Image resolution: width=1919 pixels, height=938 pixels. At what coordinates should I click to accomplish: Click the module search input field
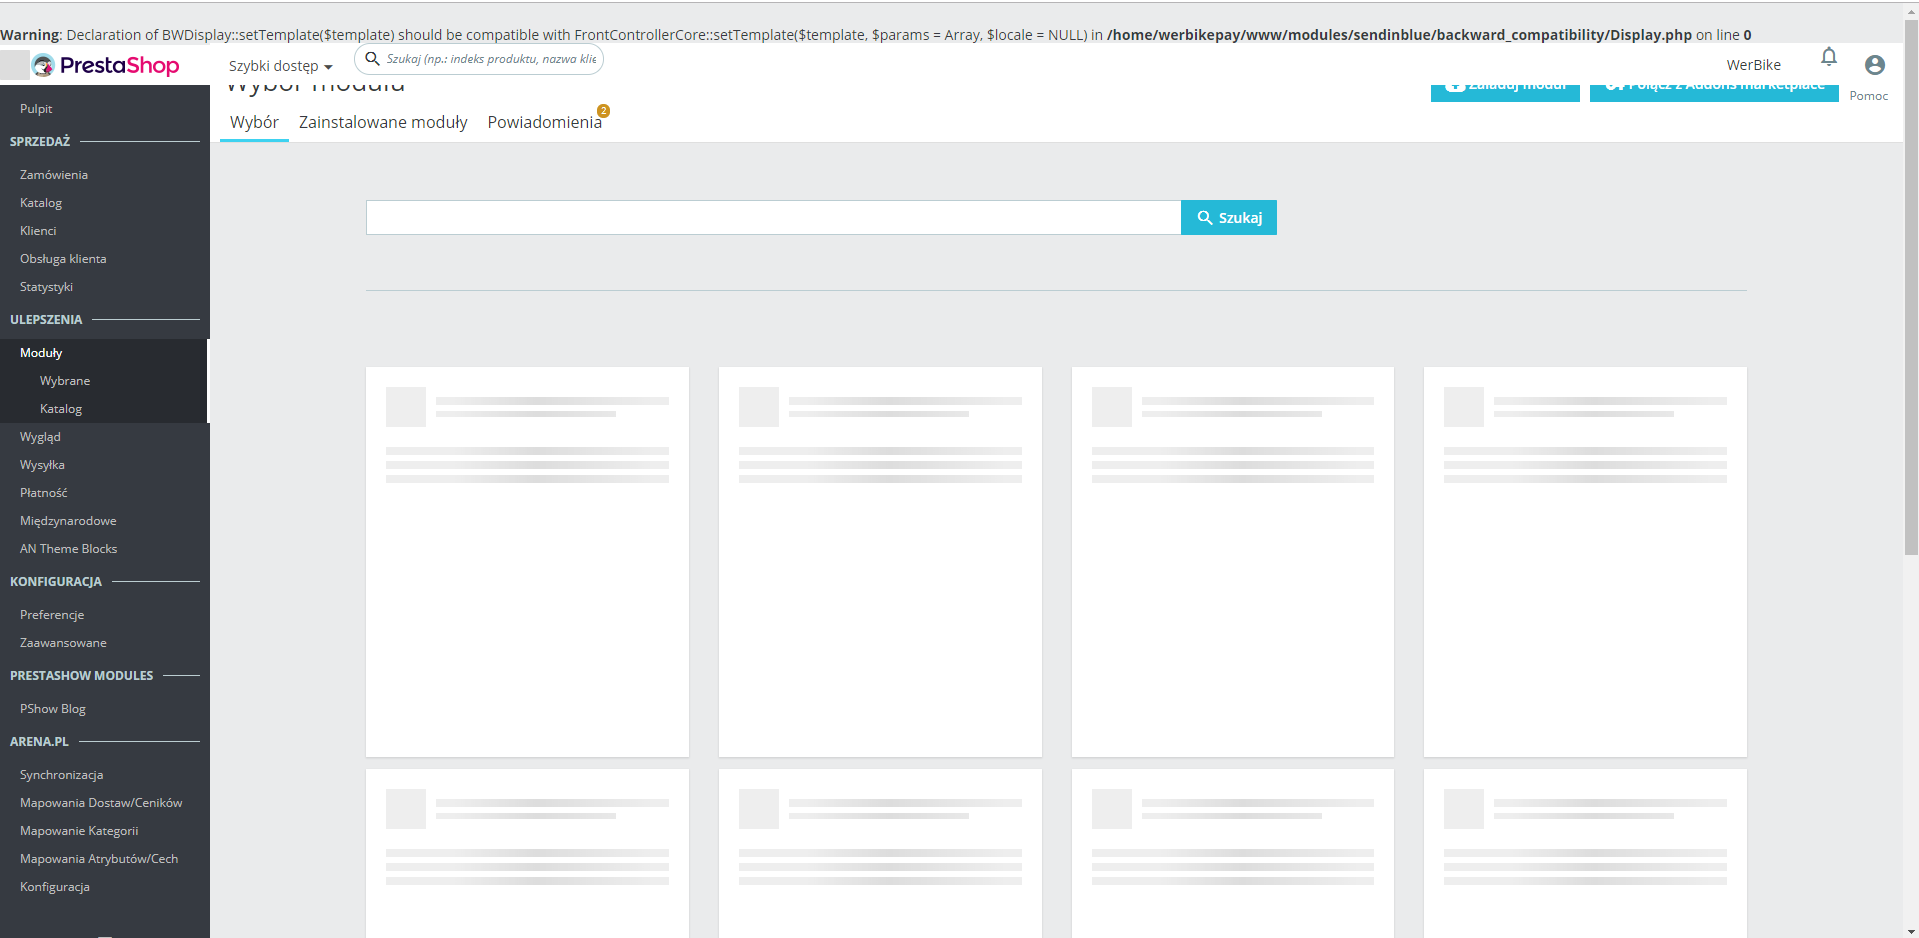pos(770,217)
